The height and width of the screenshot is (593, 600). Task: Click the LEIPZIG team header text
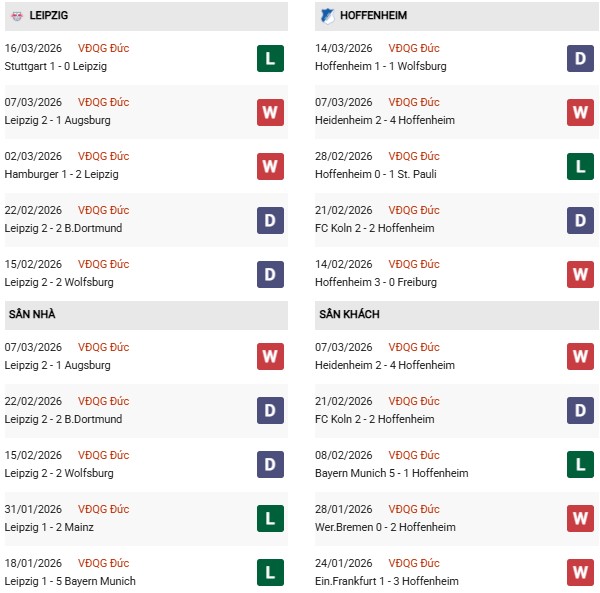coord(50,16)
